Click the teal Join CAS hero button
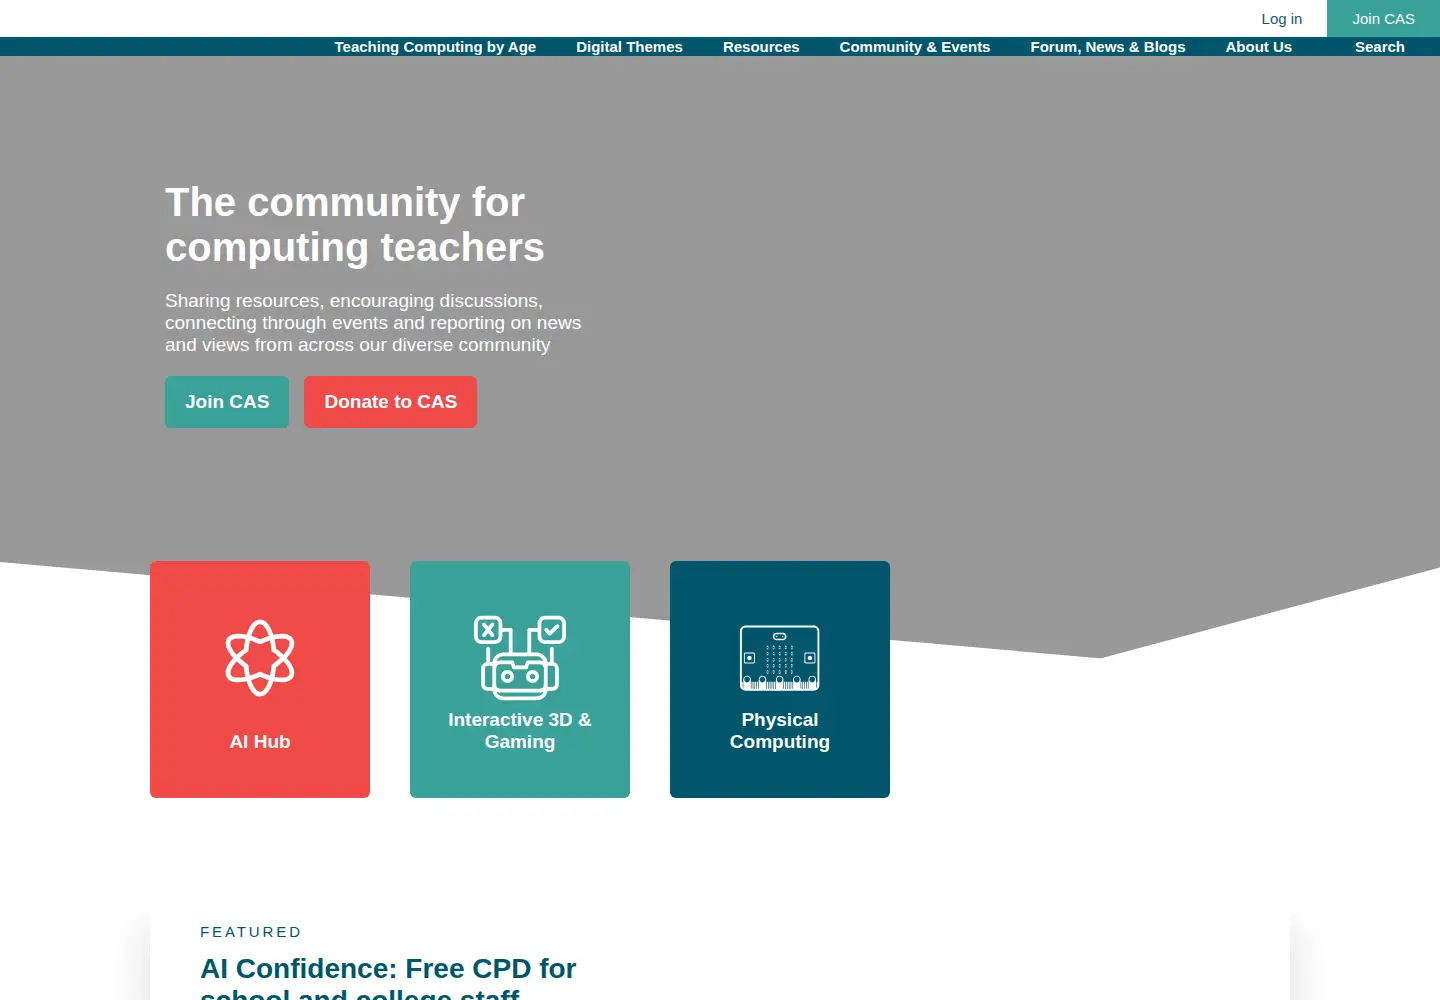1440x1000 pixels. pyautogui.click(x=227, y=402)
